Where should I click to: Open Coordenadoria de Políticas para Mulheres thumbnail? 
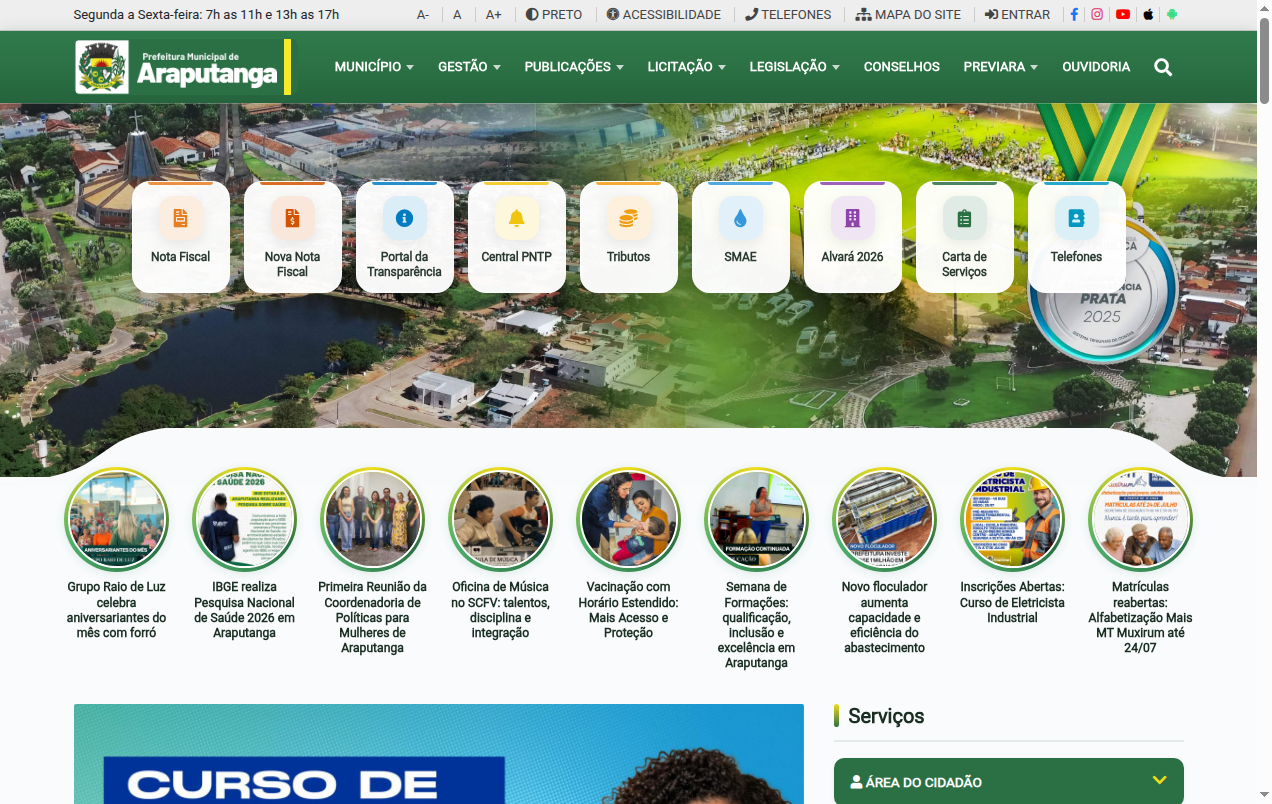tap(372, 520)
